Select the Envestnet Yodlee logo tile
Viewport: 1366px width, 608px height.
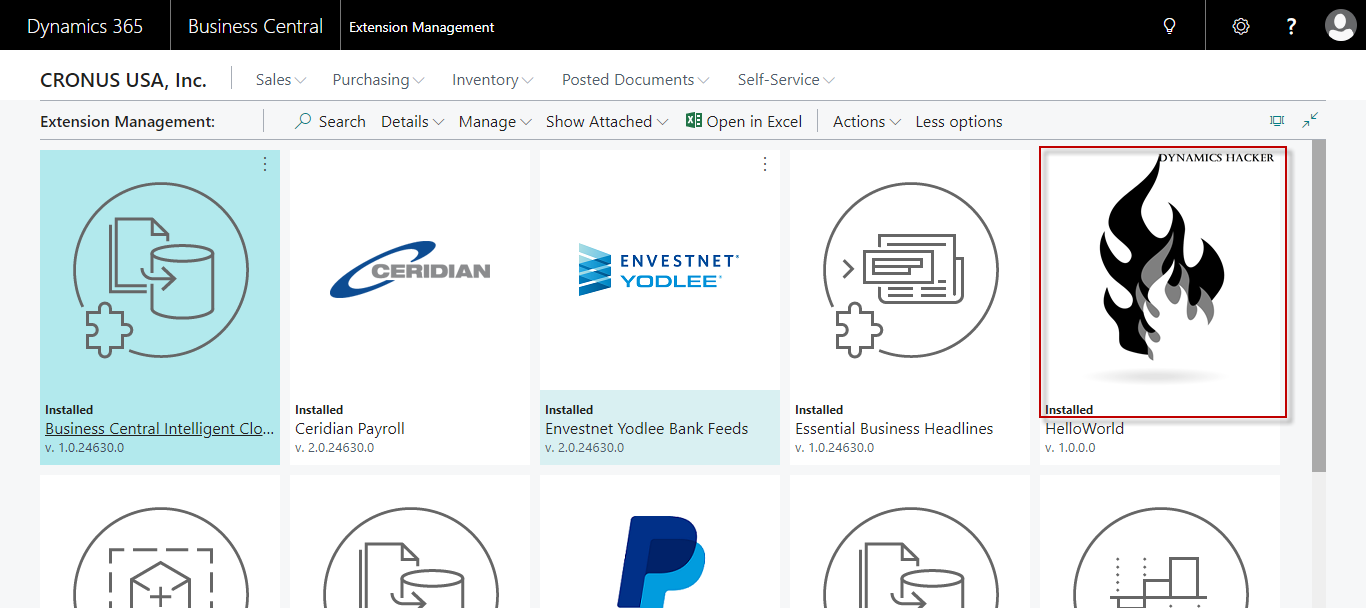(x=660, y=269)
